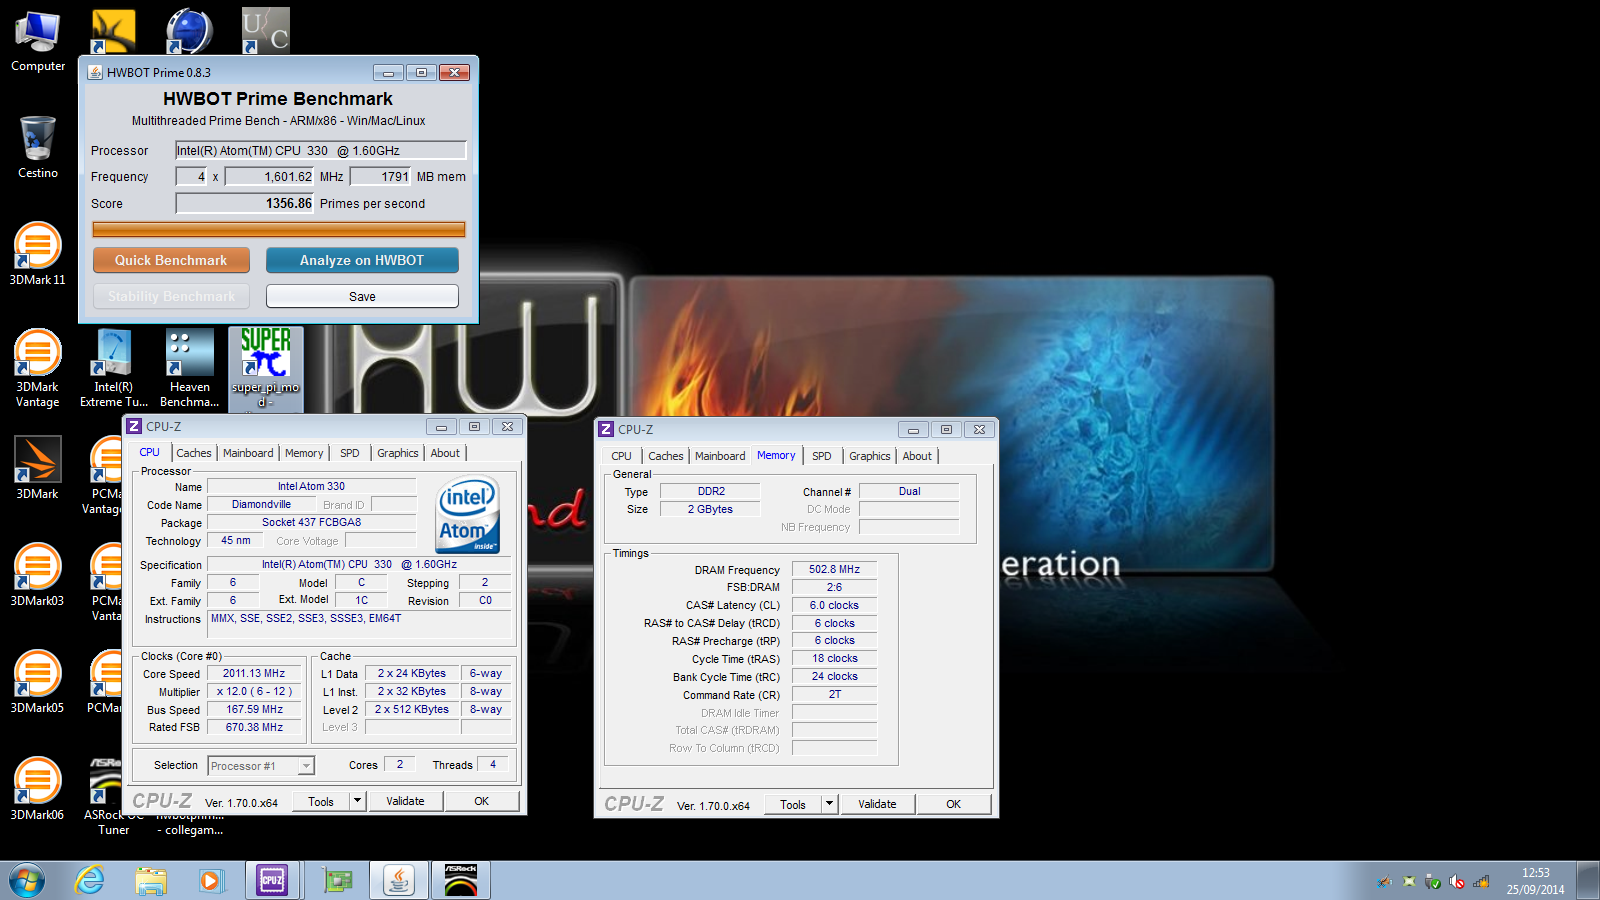This screenshot has width=1600, height=900.
Task: Launch 3DMark 11 desktop shortcut
Action: click(x=38, y=254)
